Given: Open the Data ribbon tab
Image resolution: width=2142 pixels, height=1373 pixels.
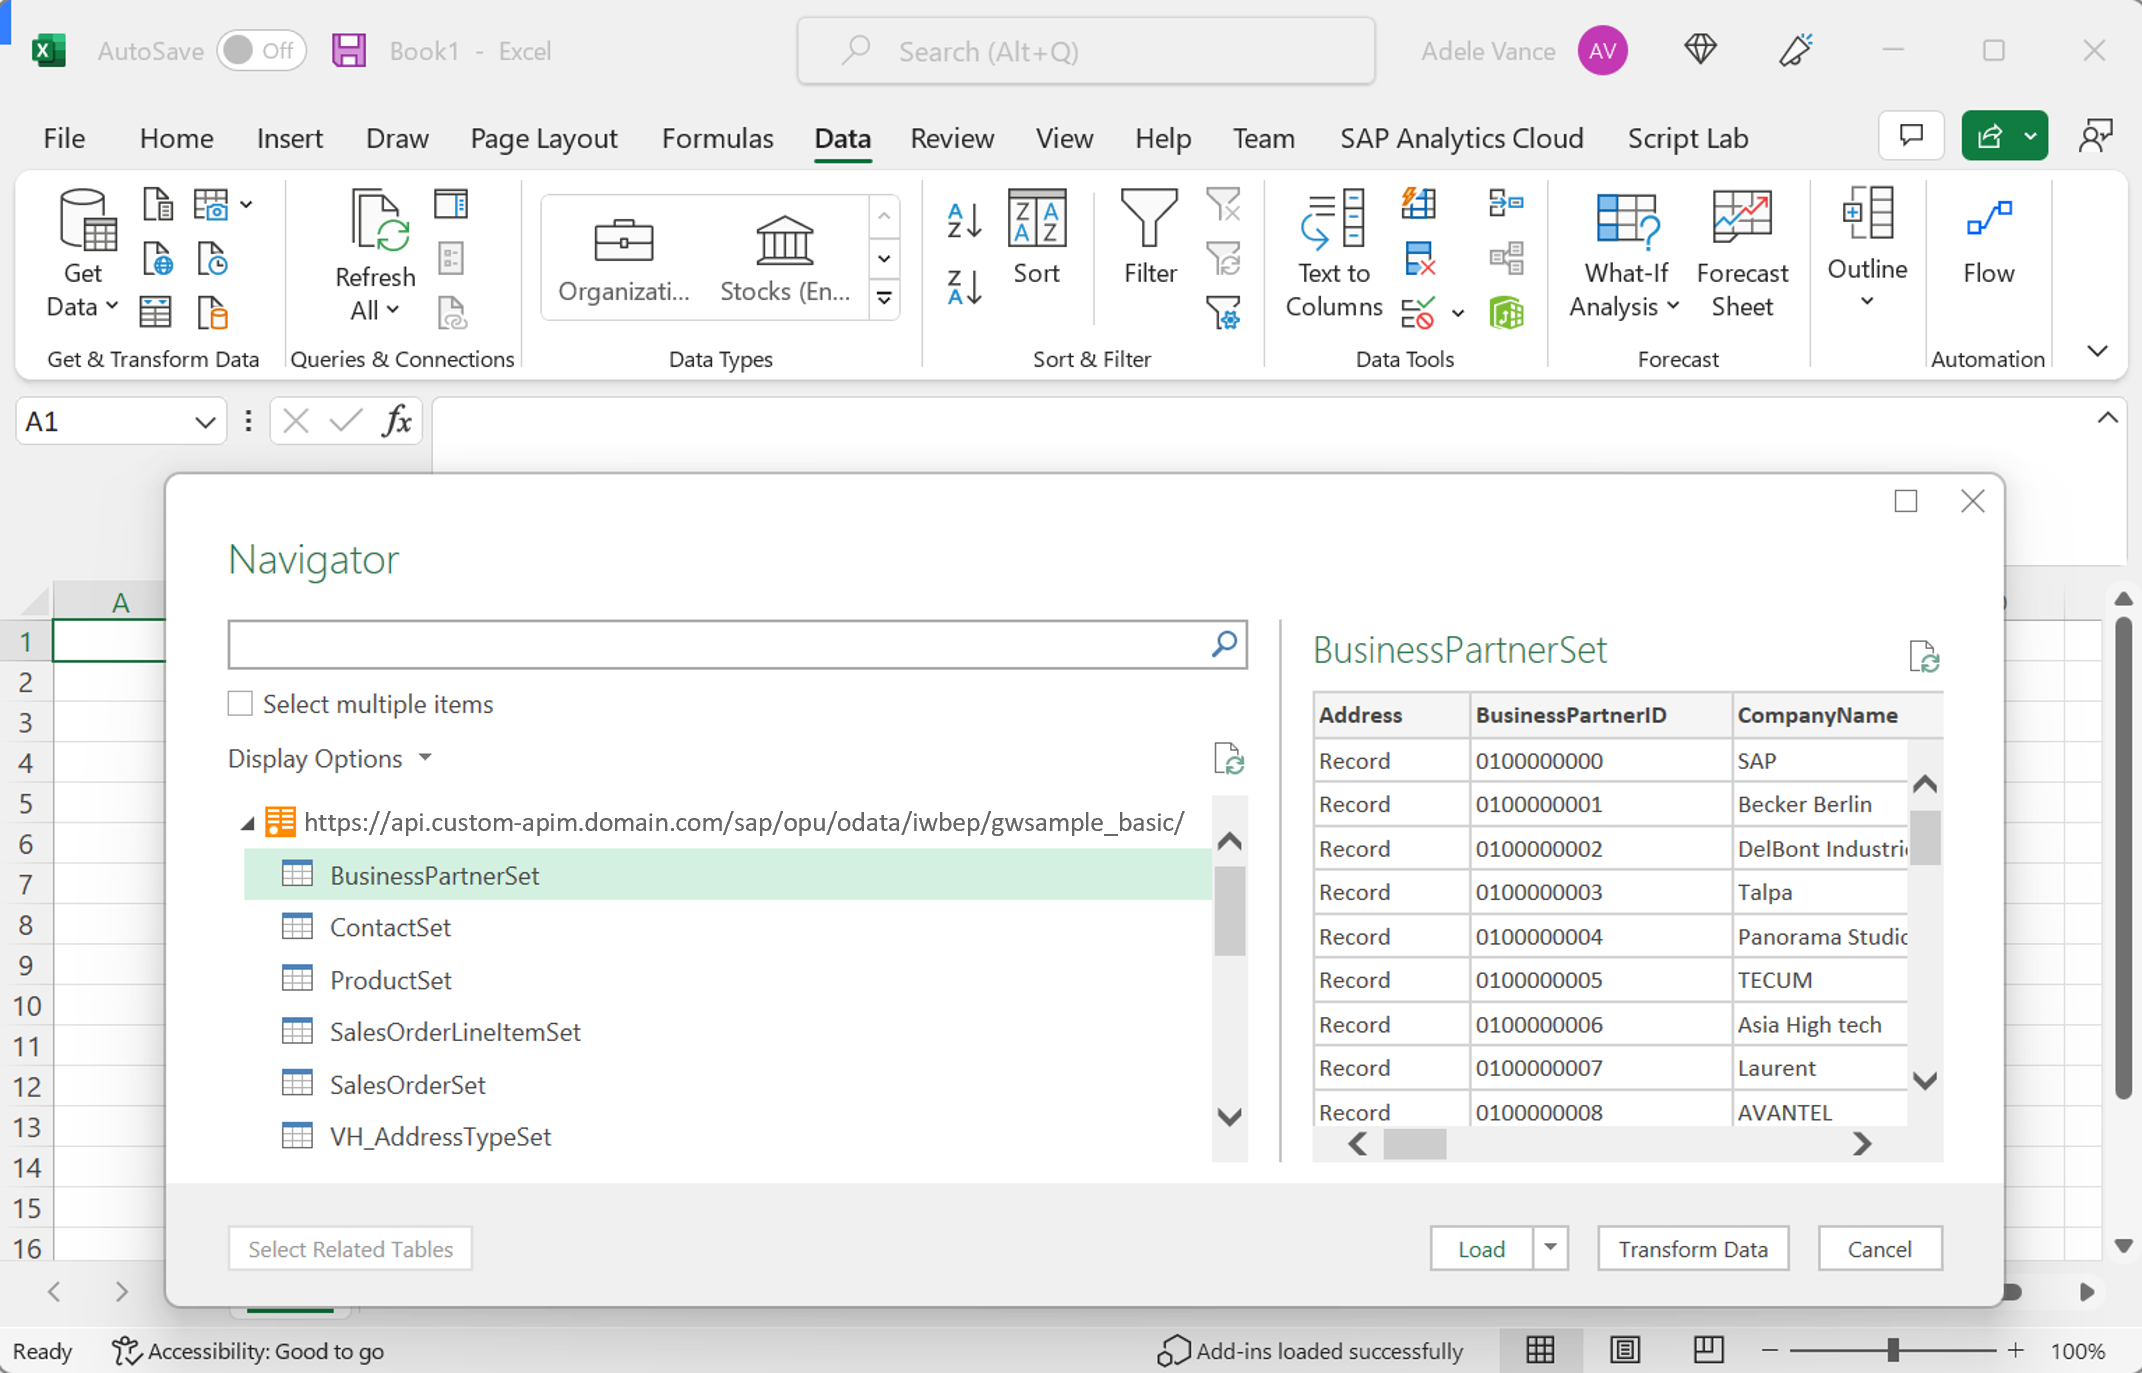Looking at the screenshot, I should tap(843, 137).
